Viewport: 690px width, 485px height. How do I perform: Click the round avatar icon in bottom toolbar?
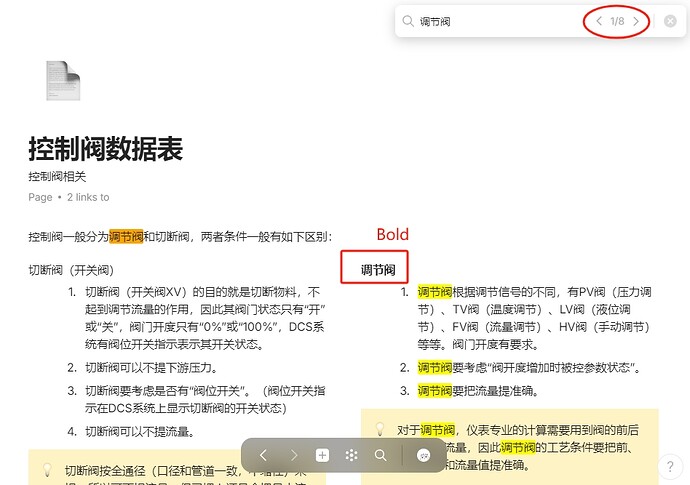pyautogui.click(x=423, y=456)
